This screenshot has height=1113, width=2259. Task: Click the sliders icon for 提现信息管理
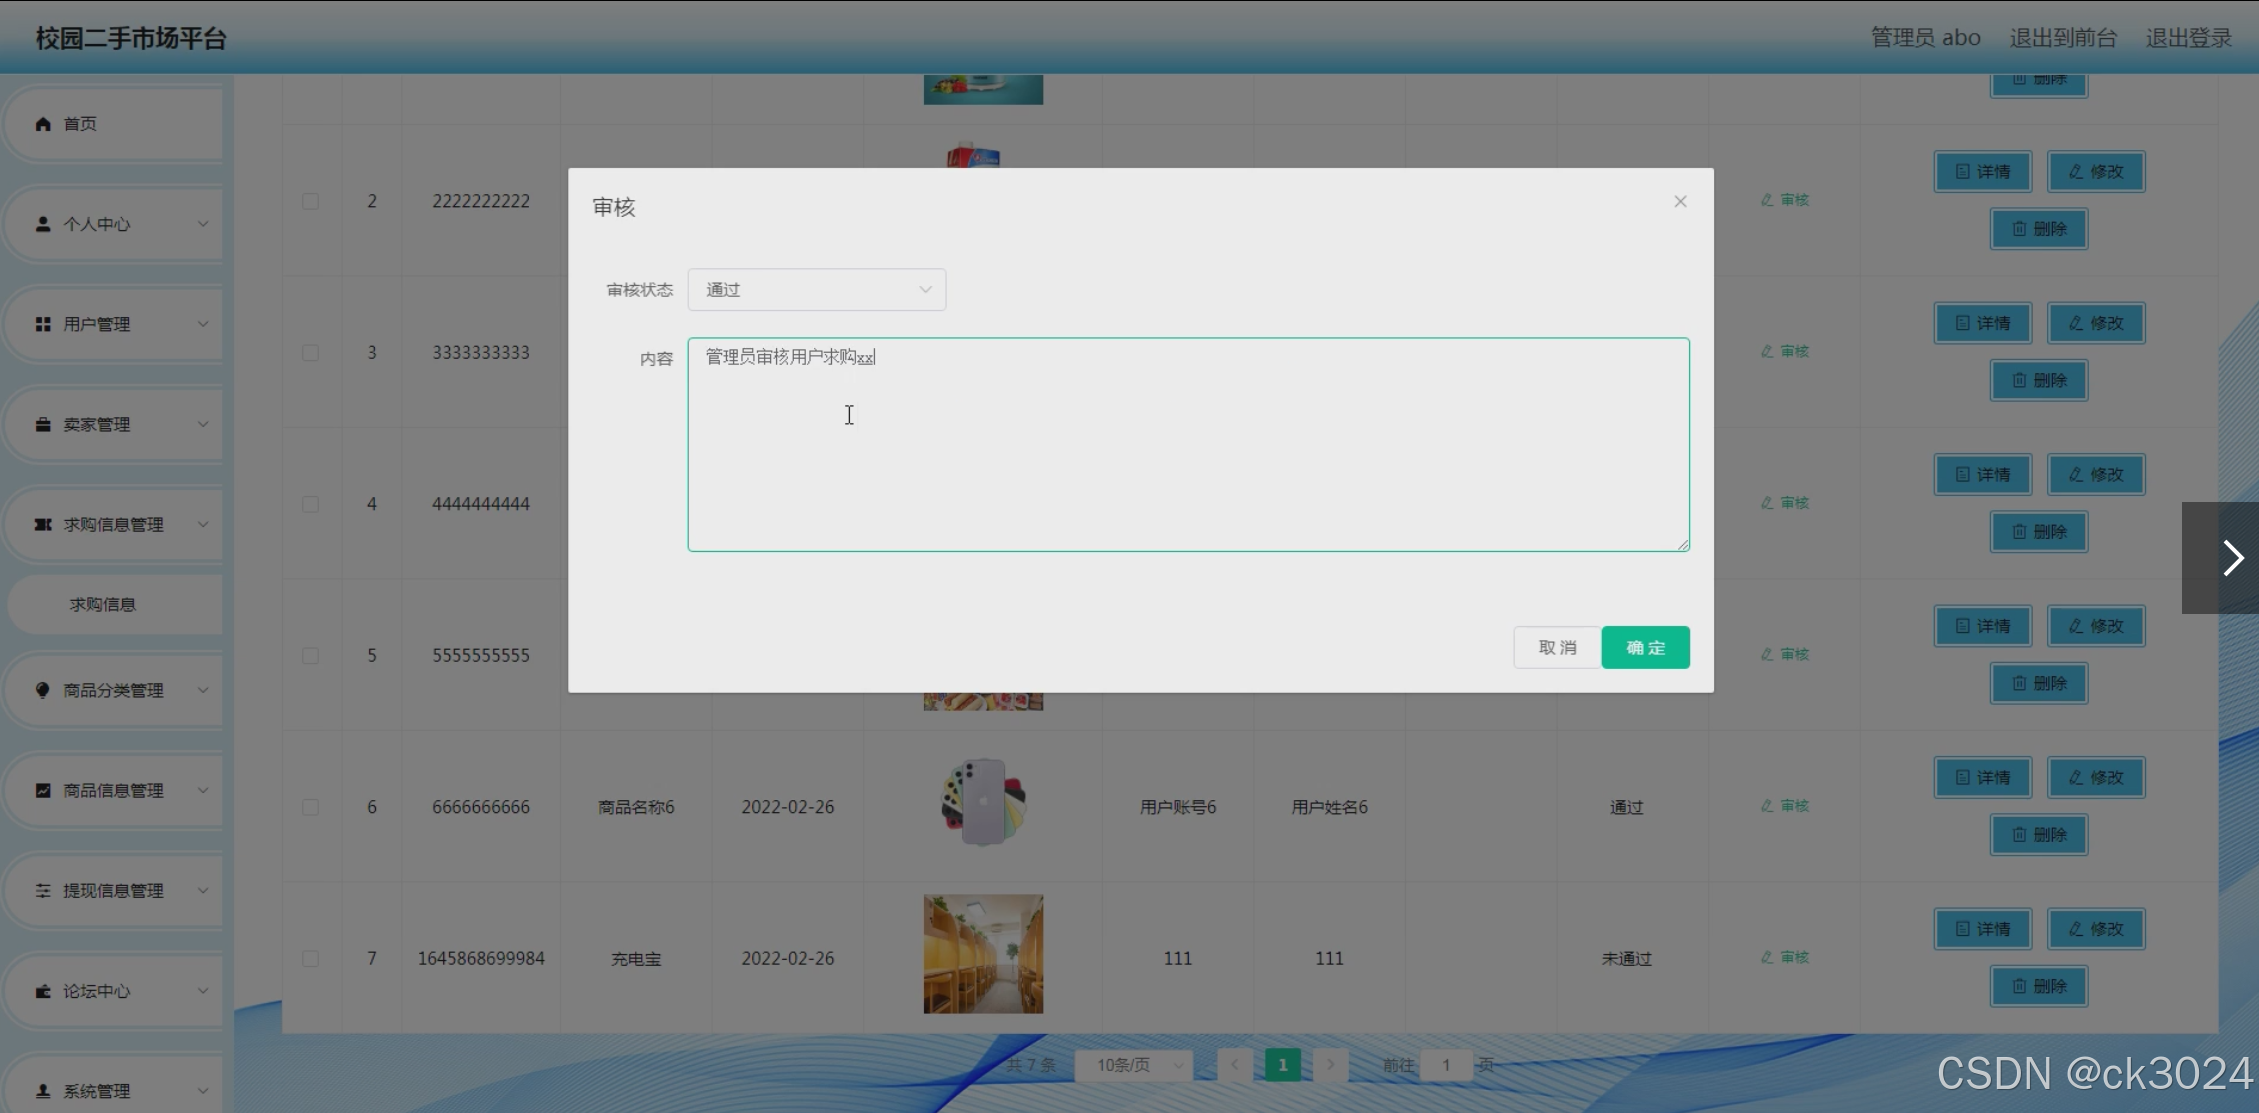(43, 890)
